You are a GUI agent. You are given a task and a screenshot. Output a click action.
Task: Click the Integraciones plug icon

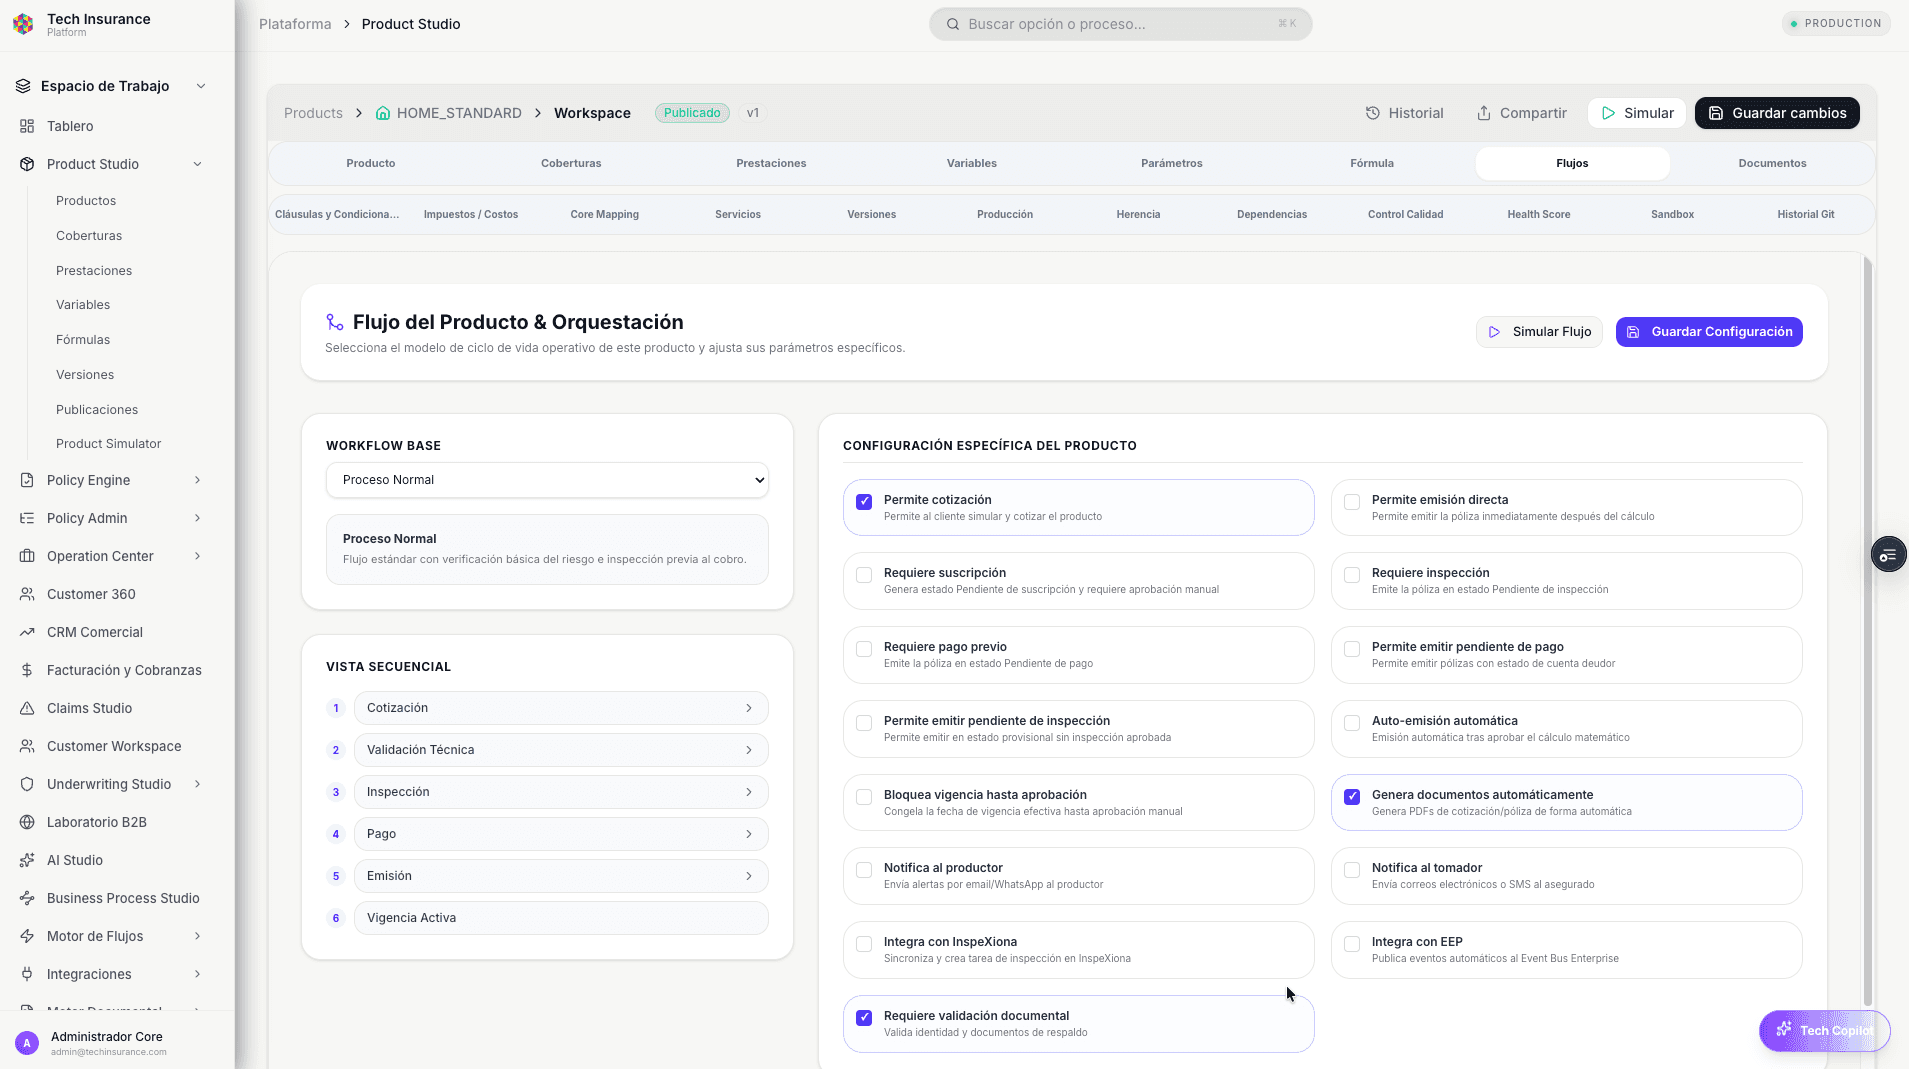tap(27, 974)
